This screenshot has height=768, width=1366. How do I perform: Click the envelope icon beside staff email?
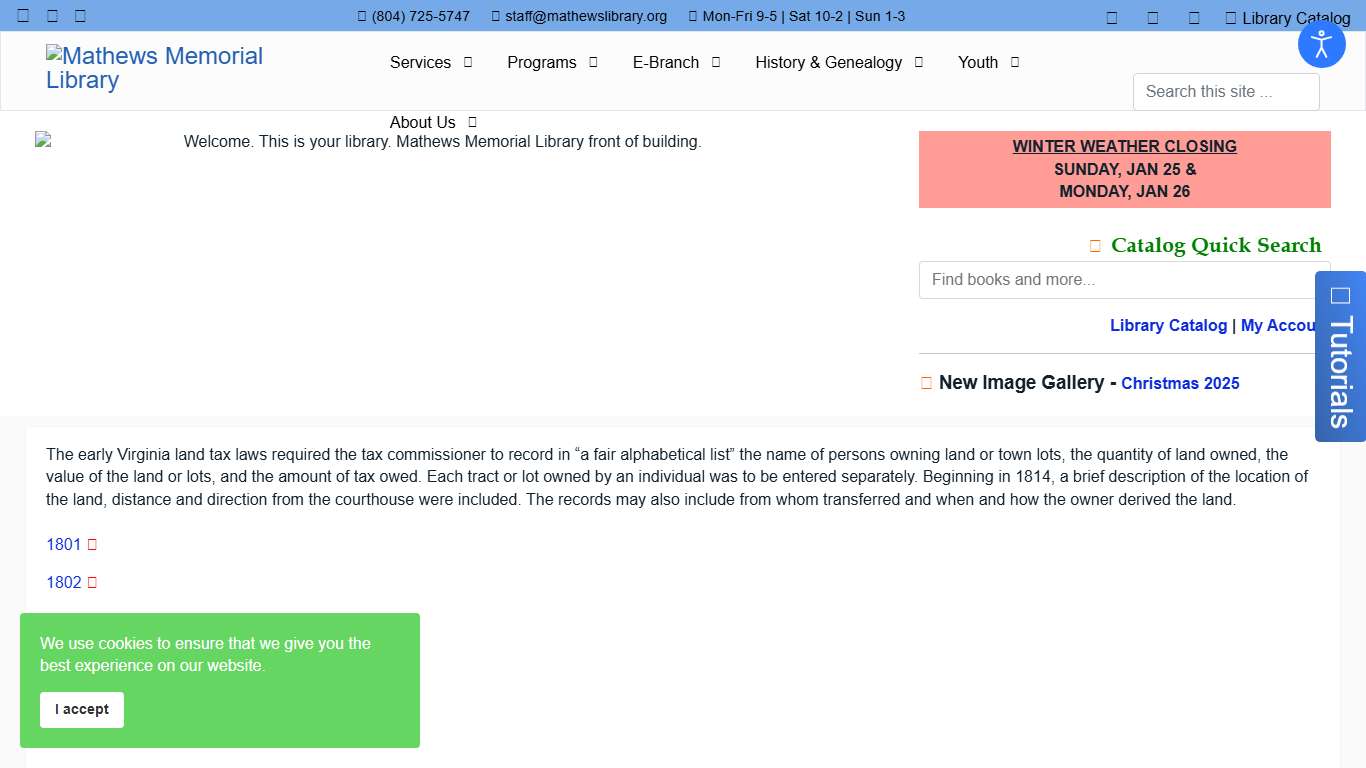tap(495, 17)
